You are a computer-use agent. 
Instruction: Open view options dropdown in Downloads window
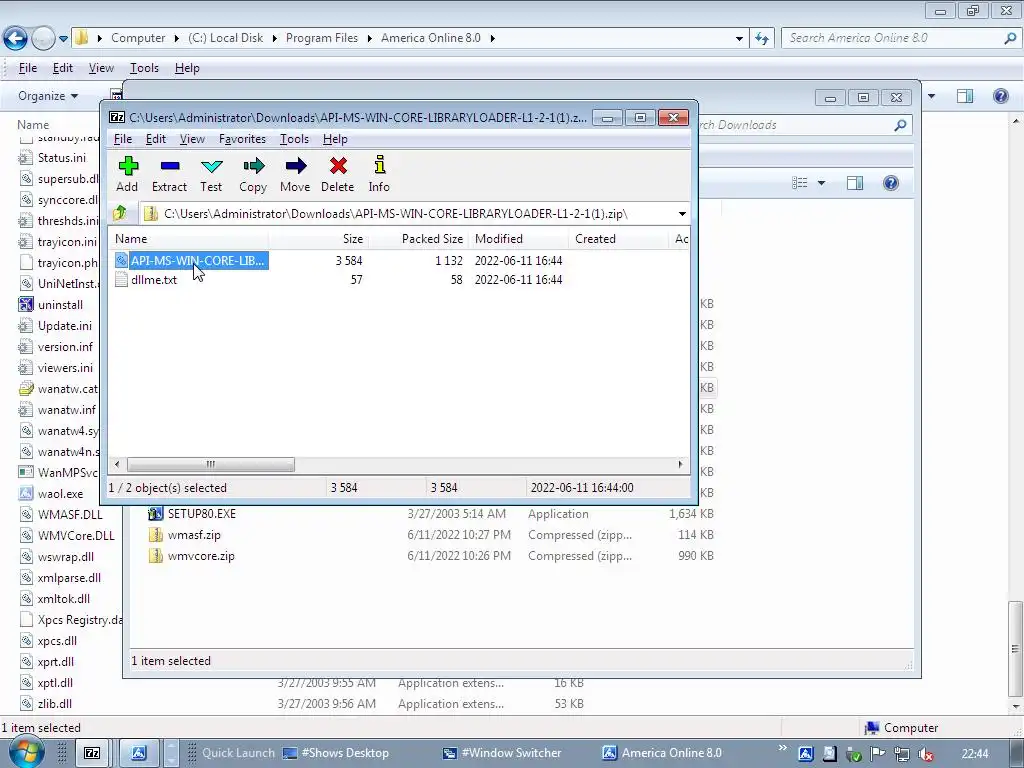(821, 183)
